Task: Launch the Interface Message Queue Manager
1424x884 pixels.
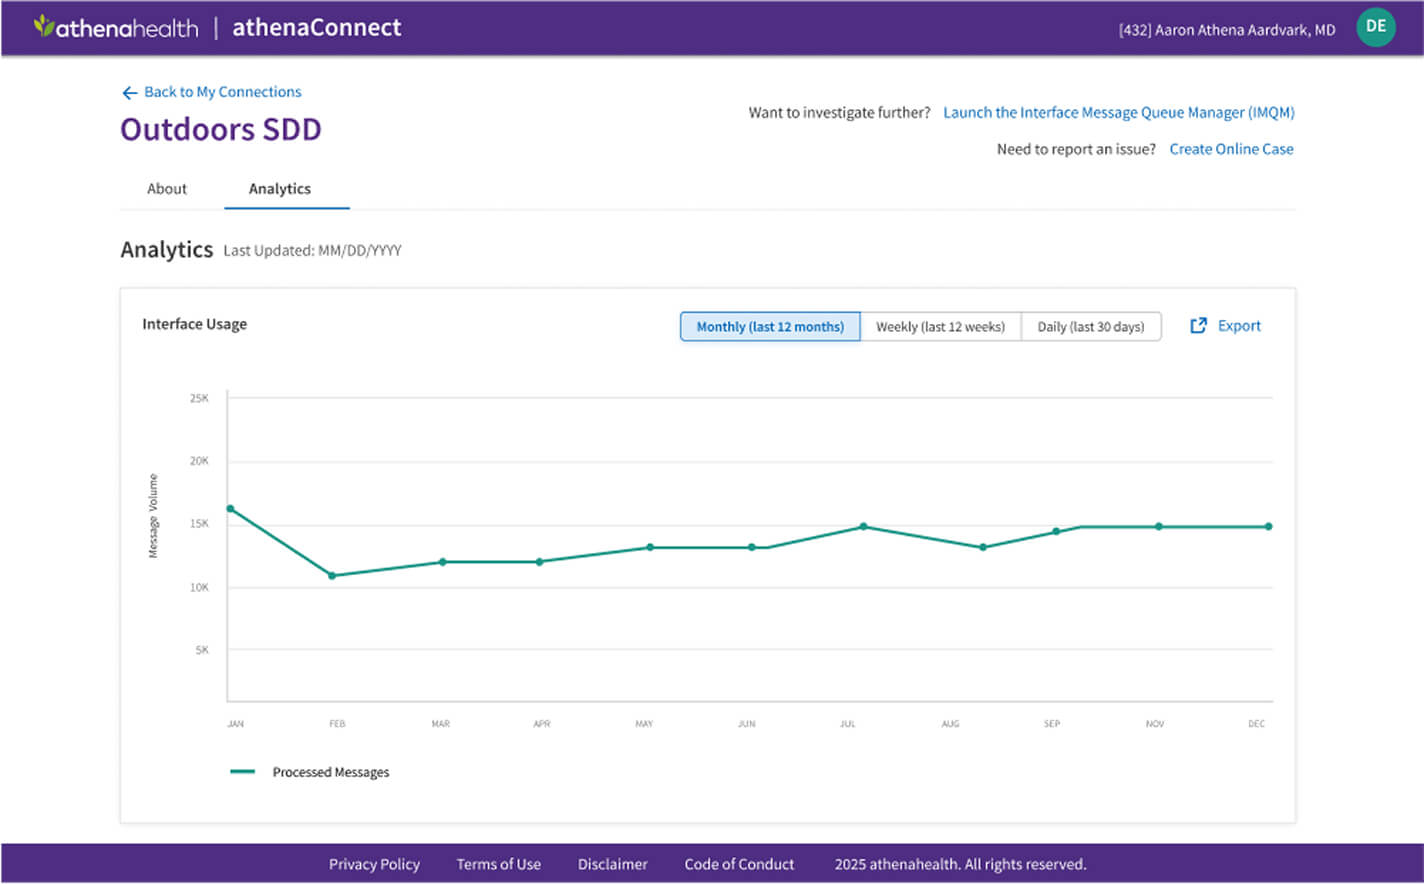Action: (1119, 113)
